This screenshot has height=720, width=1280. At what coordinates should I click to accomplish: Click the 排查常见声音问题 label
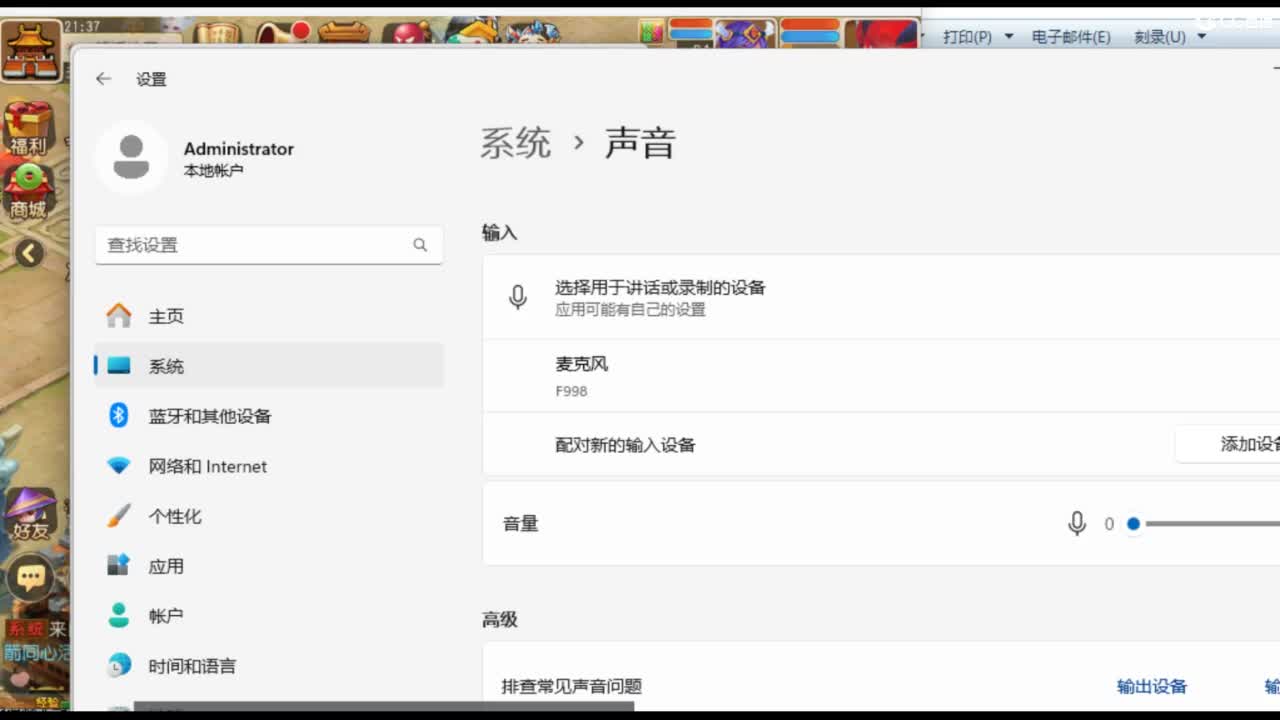[572, 687]
